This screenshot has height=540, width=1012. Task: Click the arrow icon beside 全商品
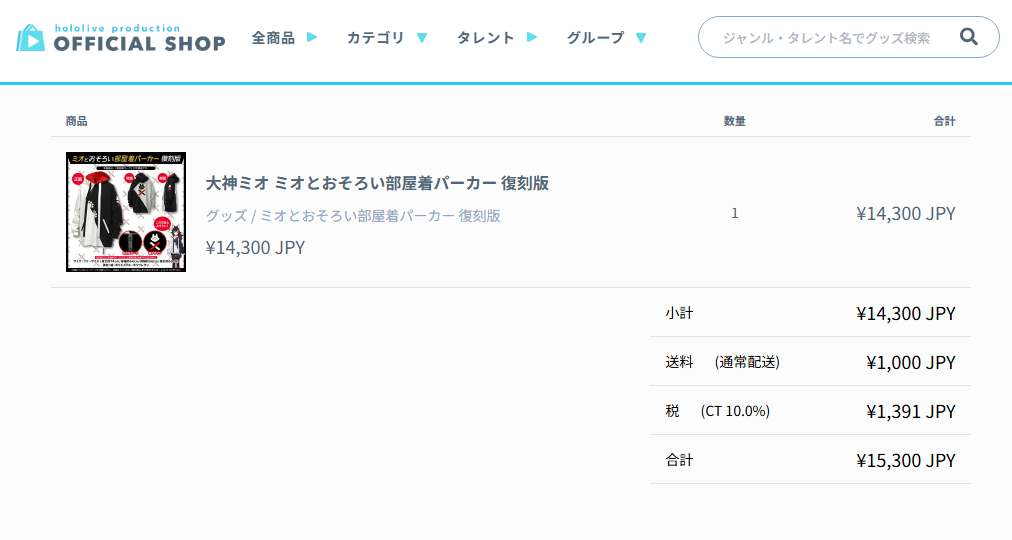pos(312,38)
